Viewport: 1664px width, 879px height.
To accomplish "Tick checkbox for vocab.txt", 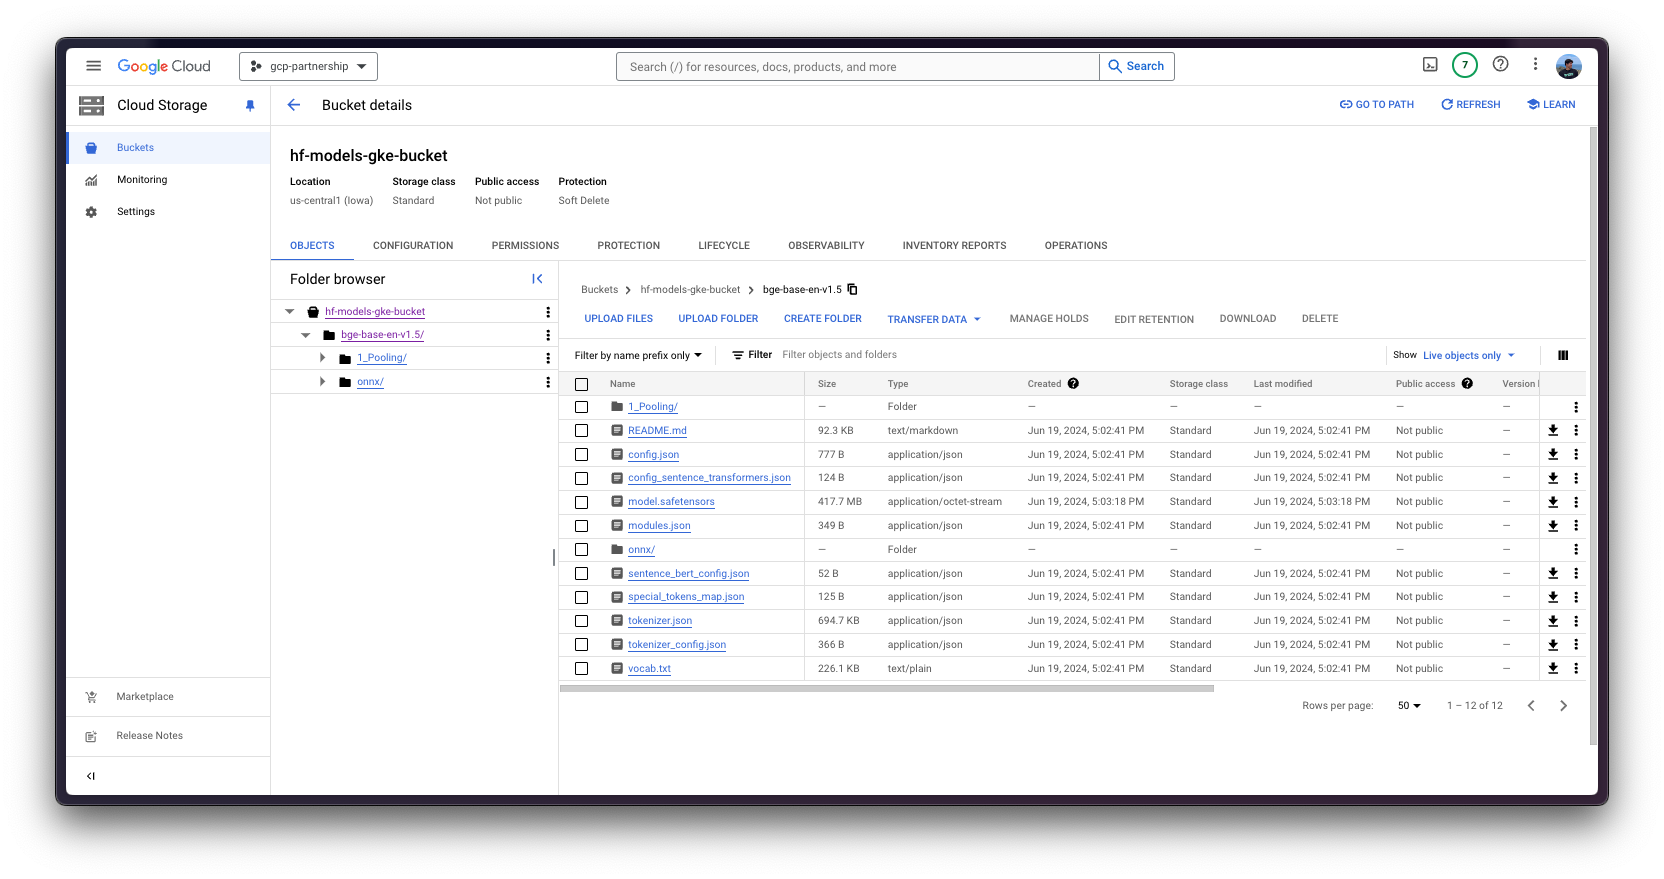I will 581,669.
